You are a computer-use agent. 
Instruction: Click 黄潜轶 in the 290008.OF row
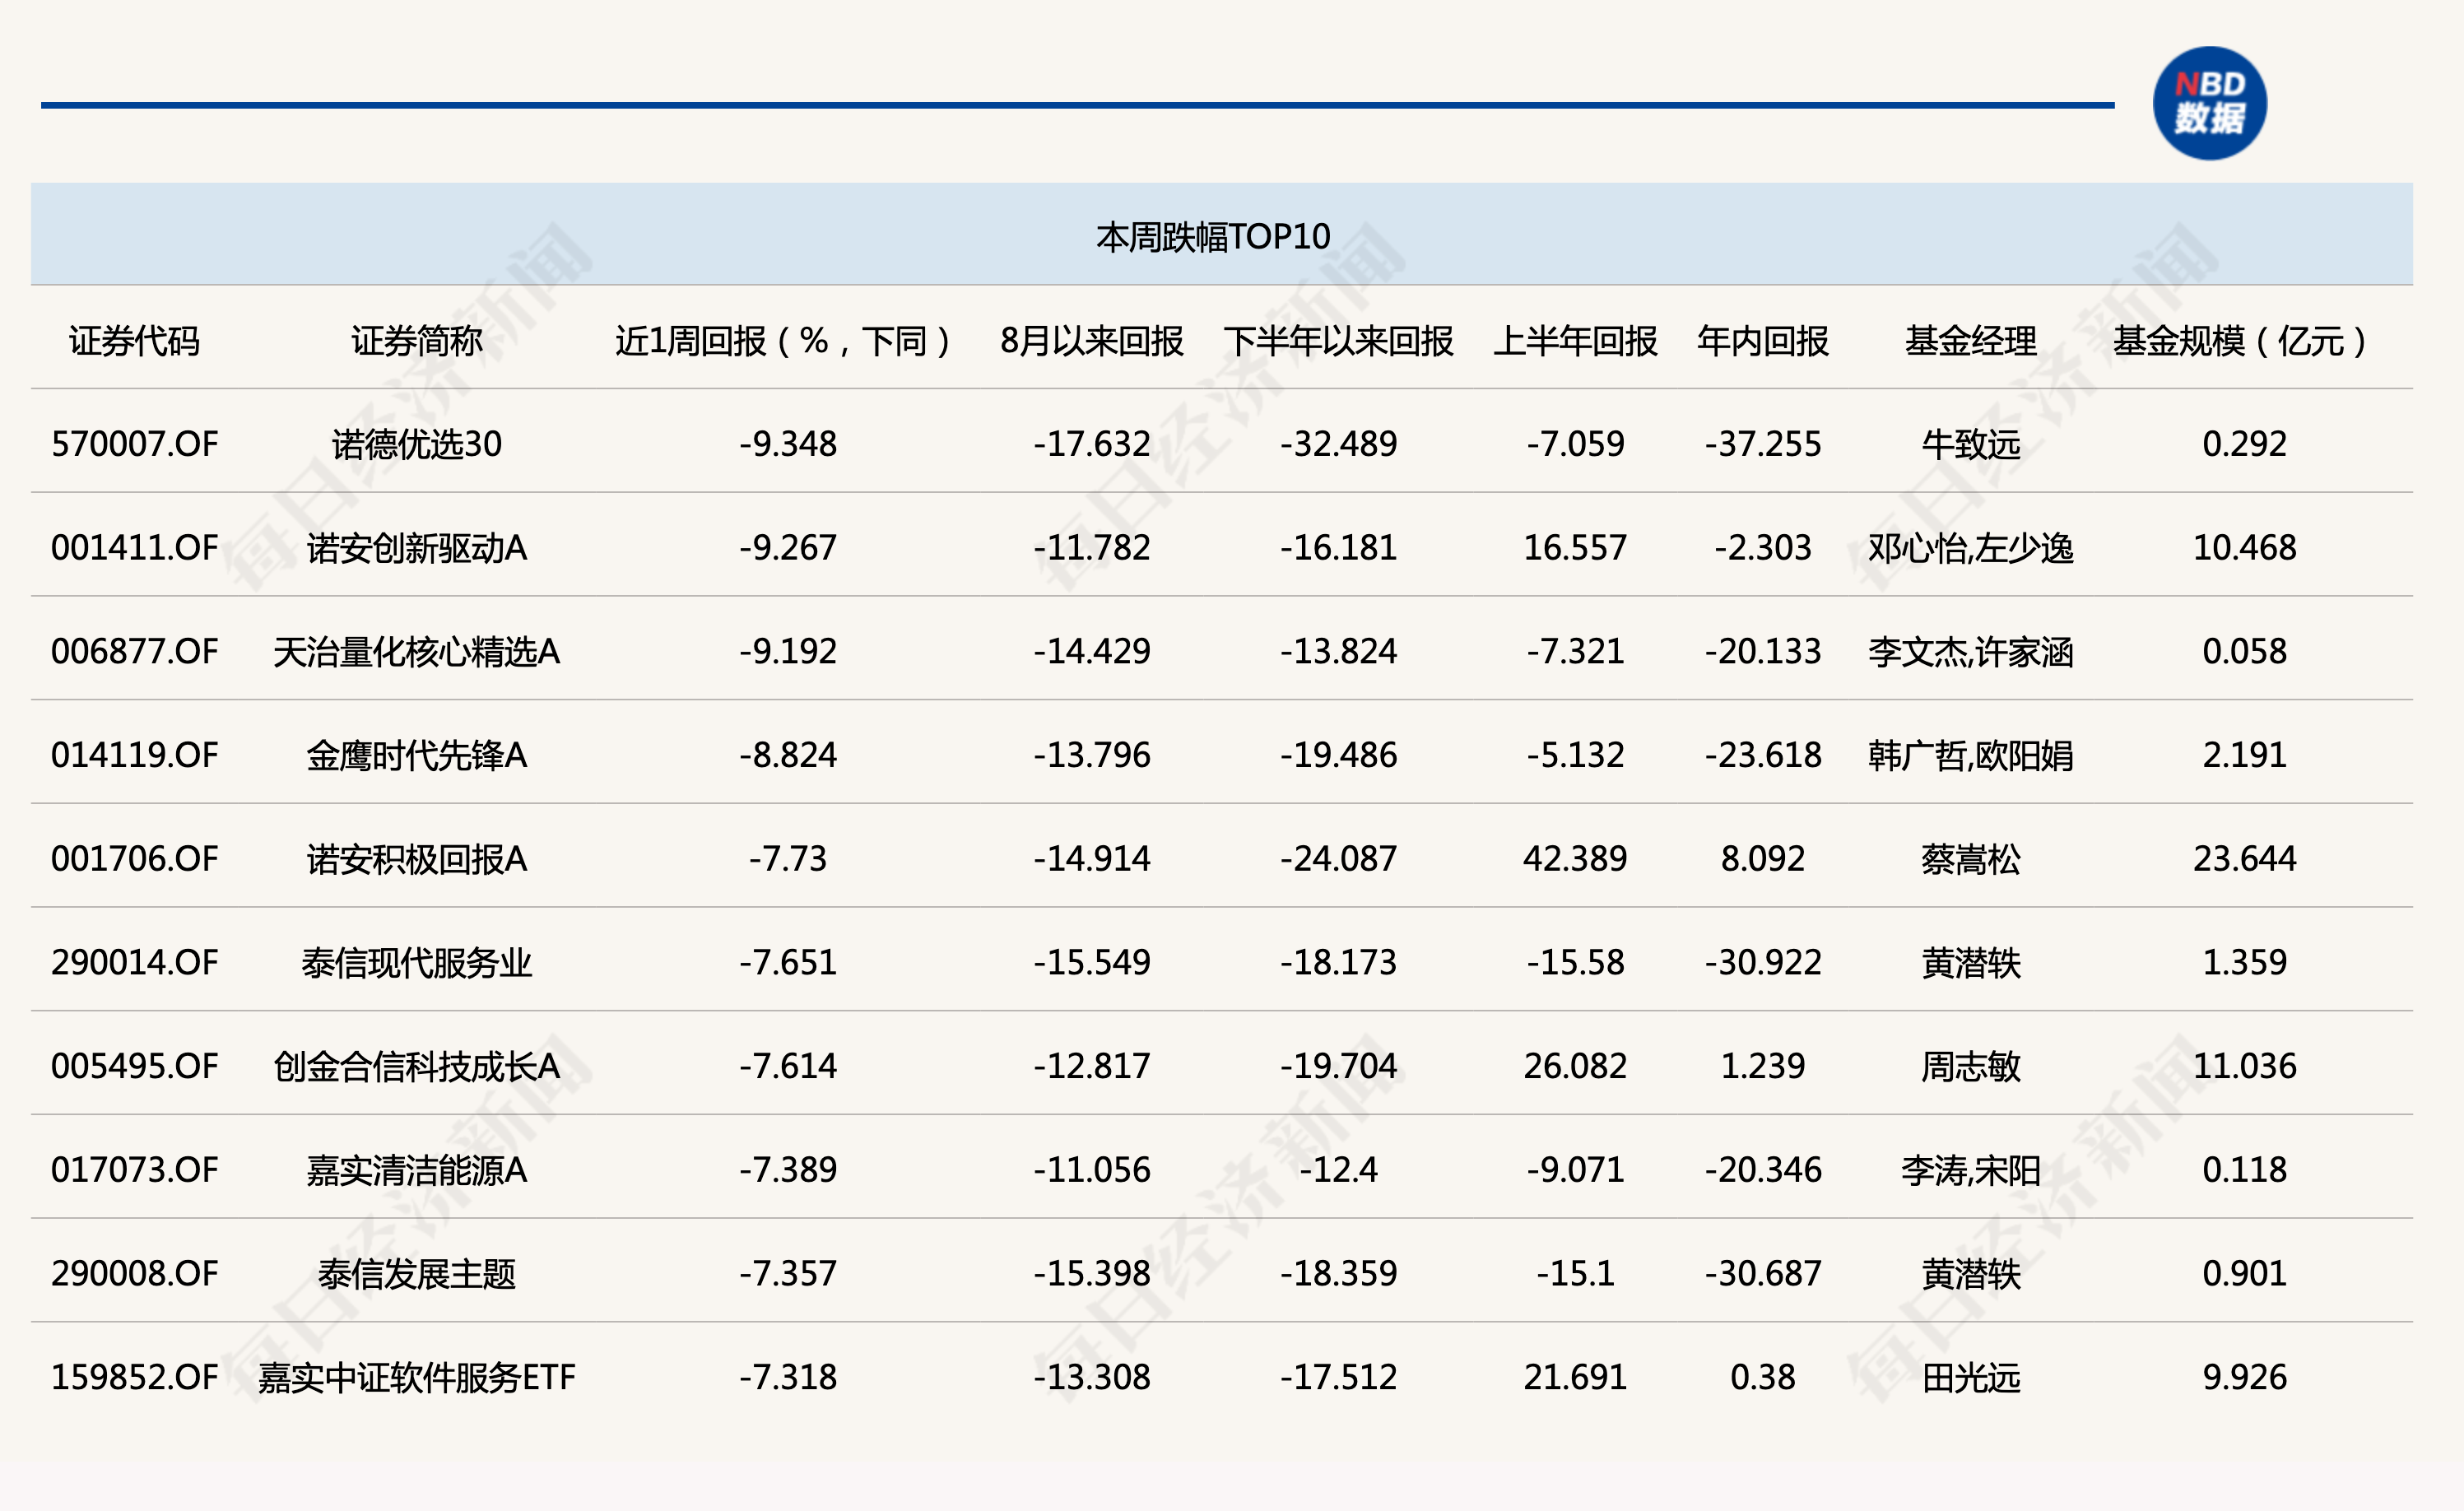click(x=1970, y=1273)
